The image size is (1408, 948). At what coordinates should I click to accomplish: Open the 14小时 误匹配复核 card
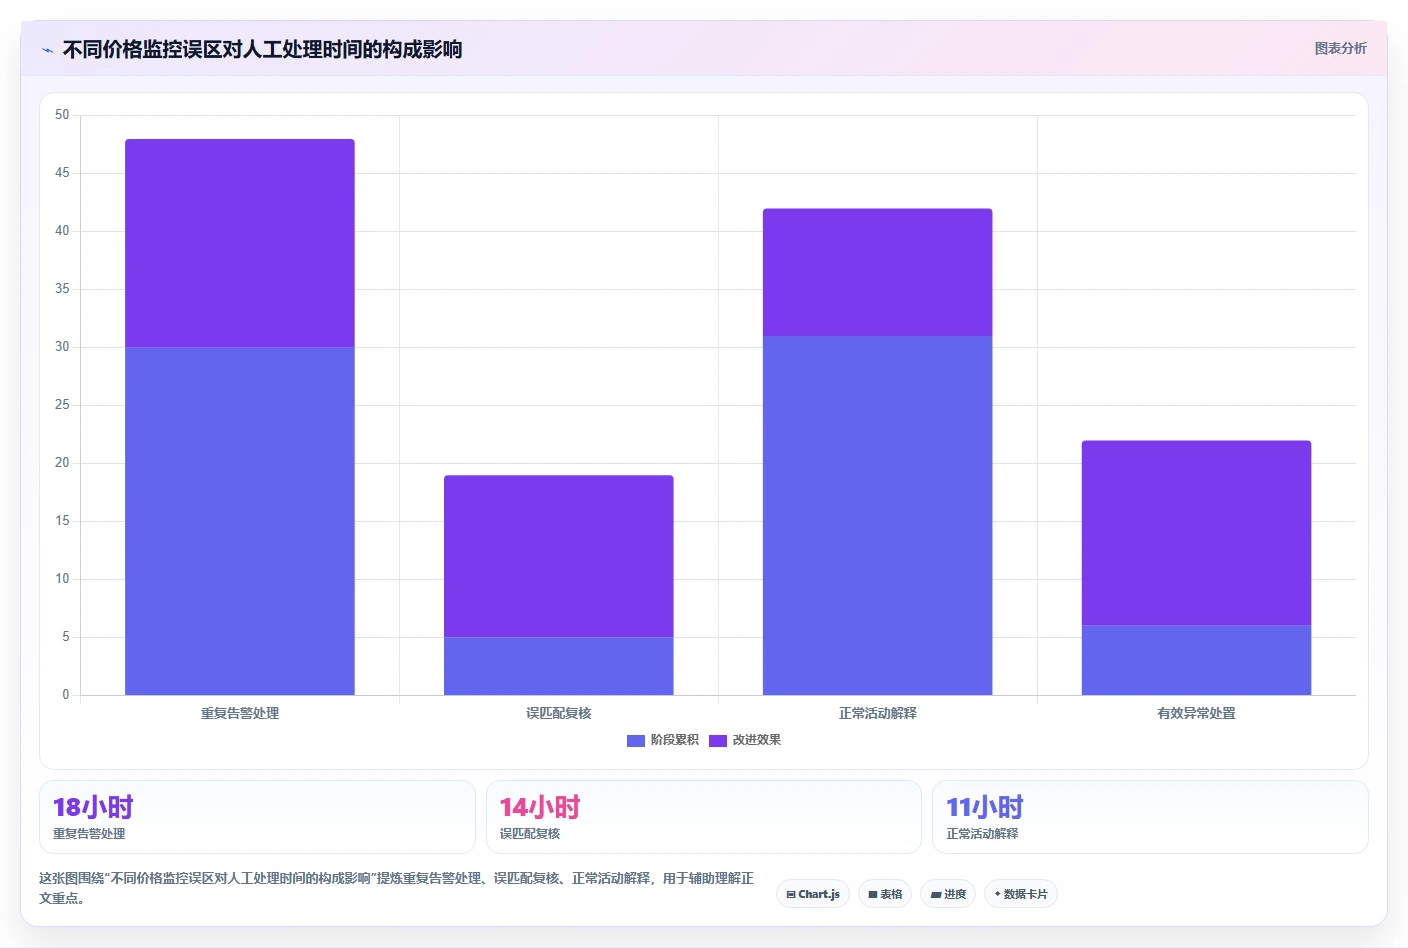[x=704, y=817]
